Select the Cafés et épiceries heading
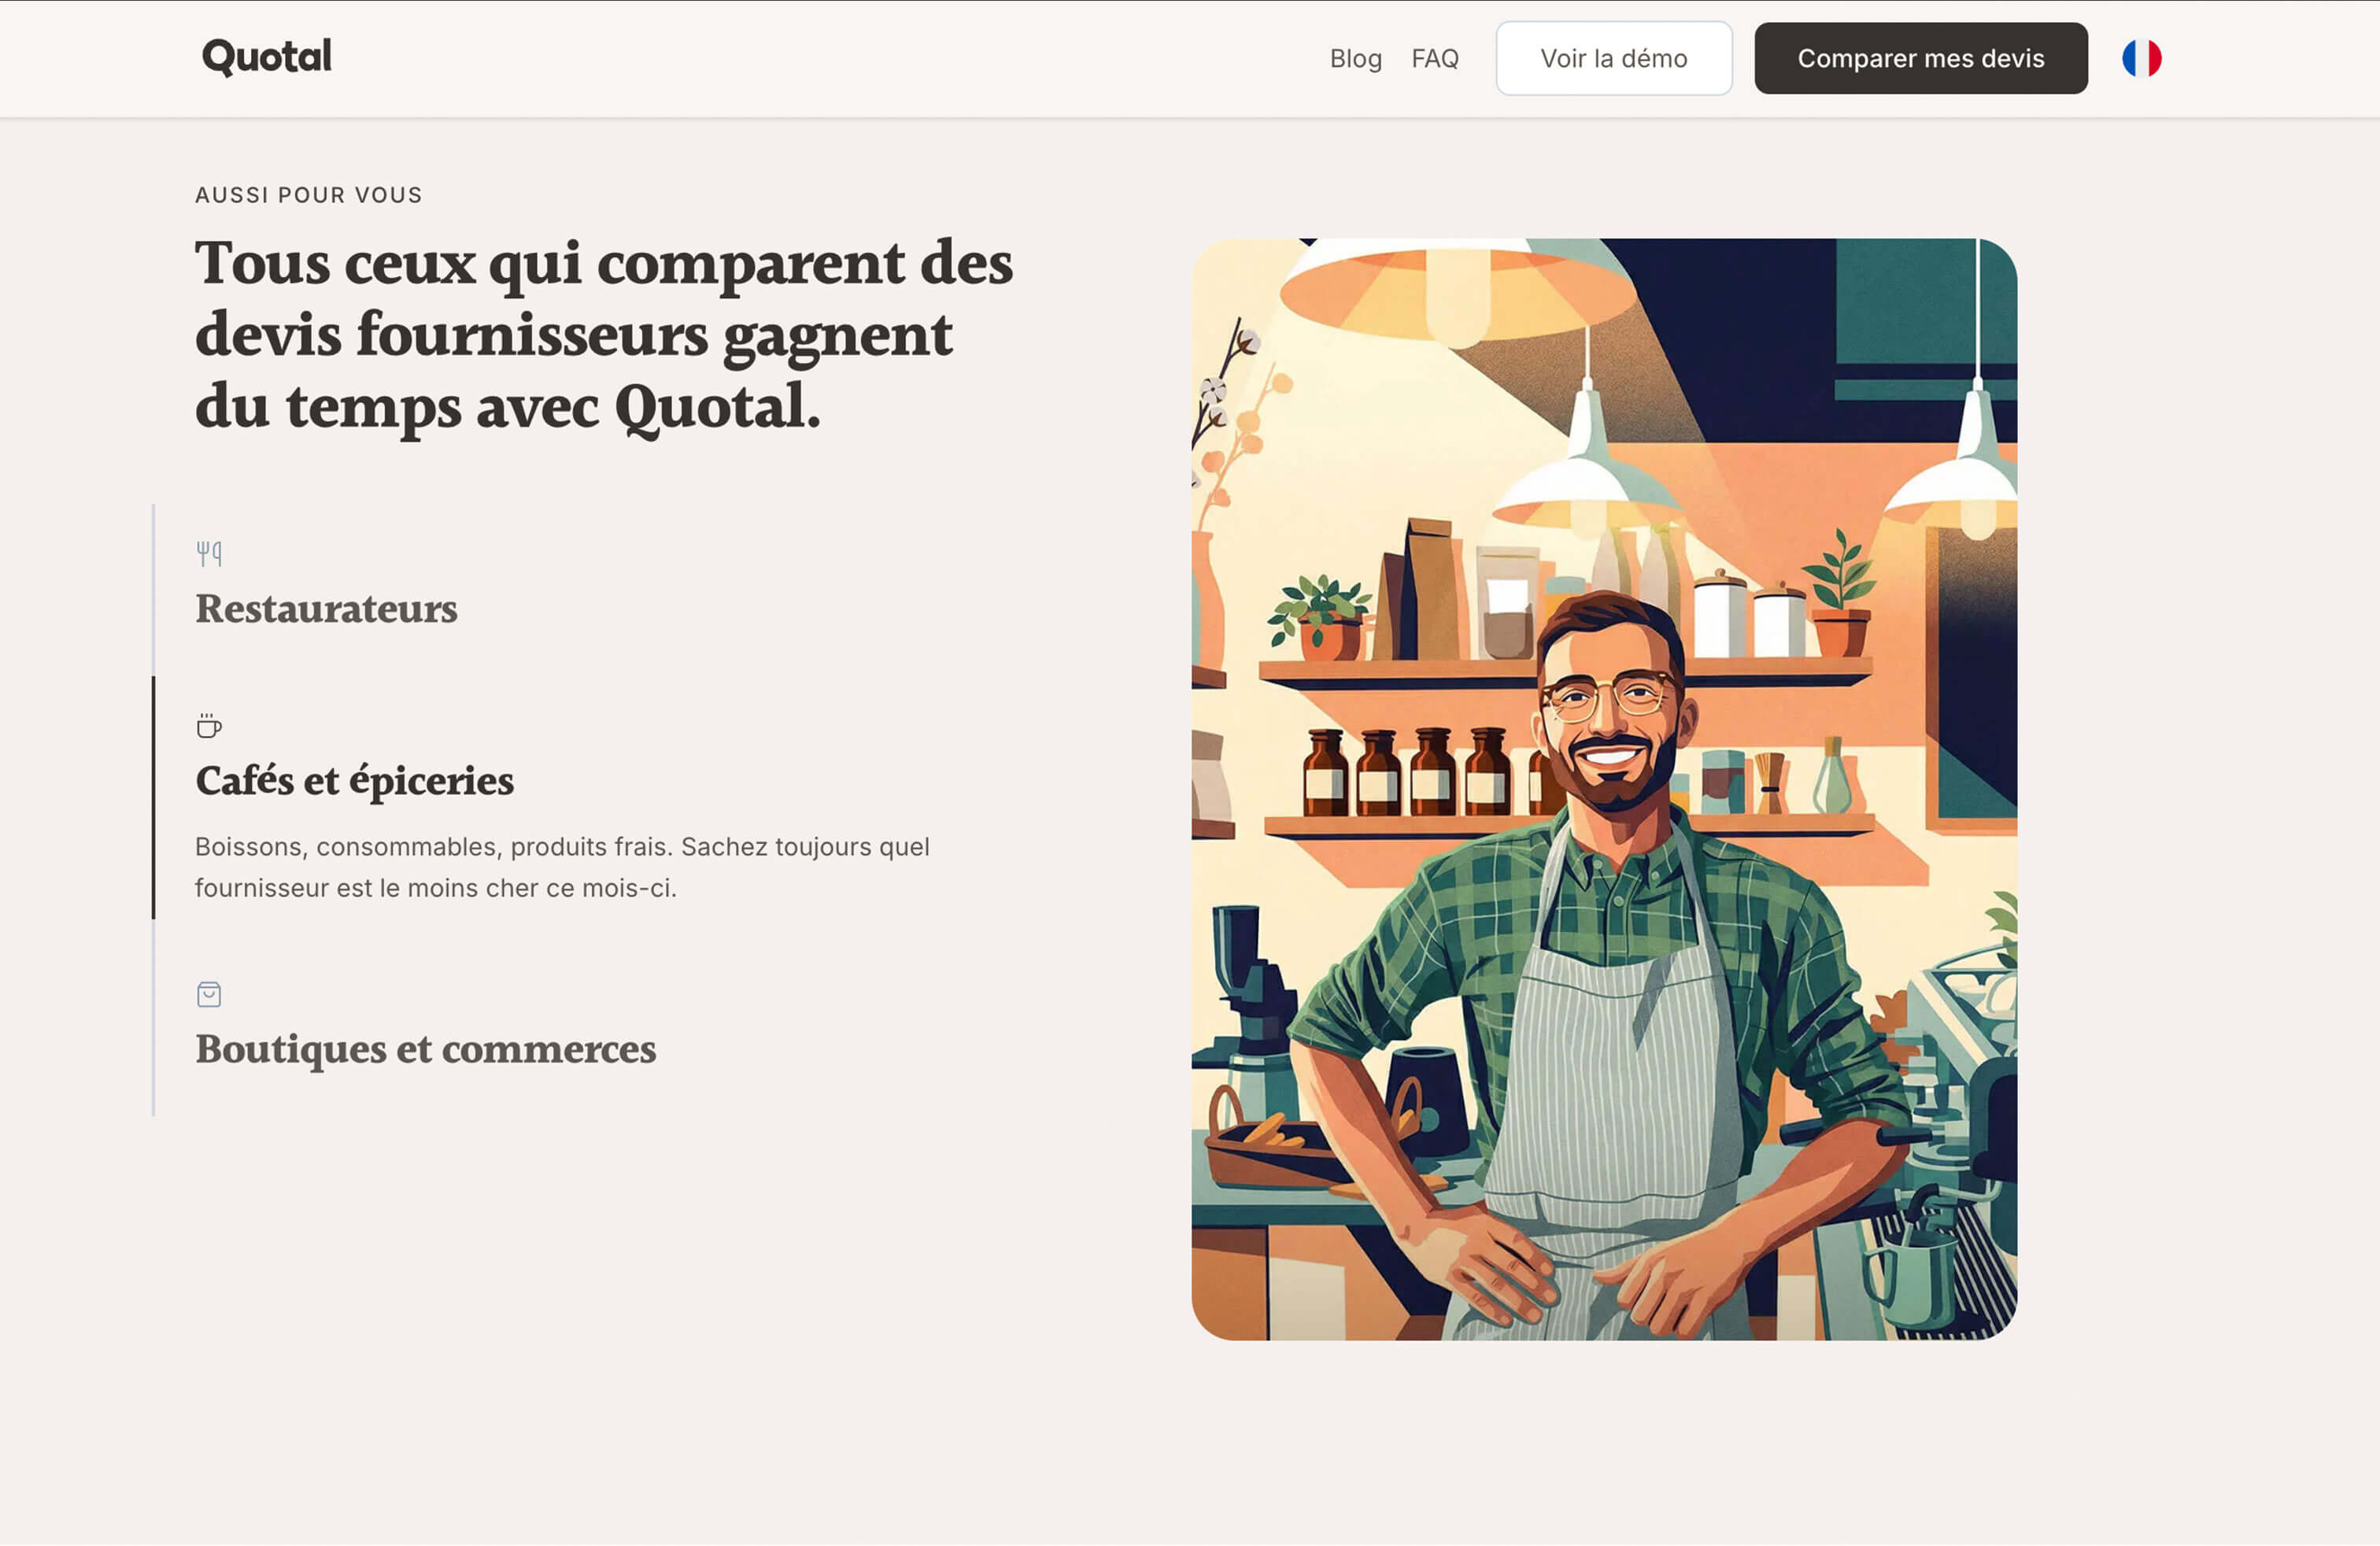Screen dimensions: 2380x1546 (354, 781)
